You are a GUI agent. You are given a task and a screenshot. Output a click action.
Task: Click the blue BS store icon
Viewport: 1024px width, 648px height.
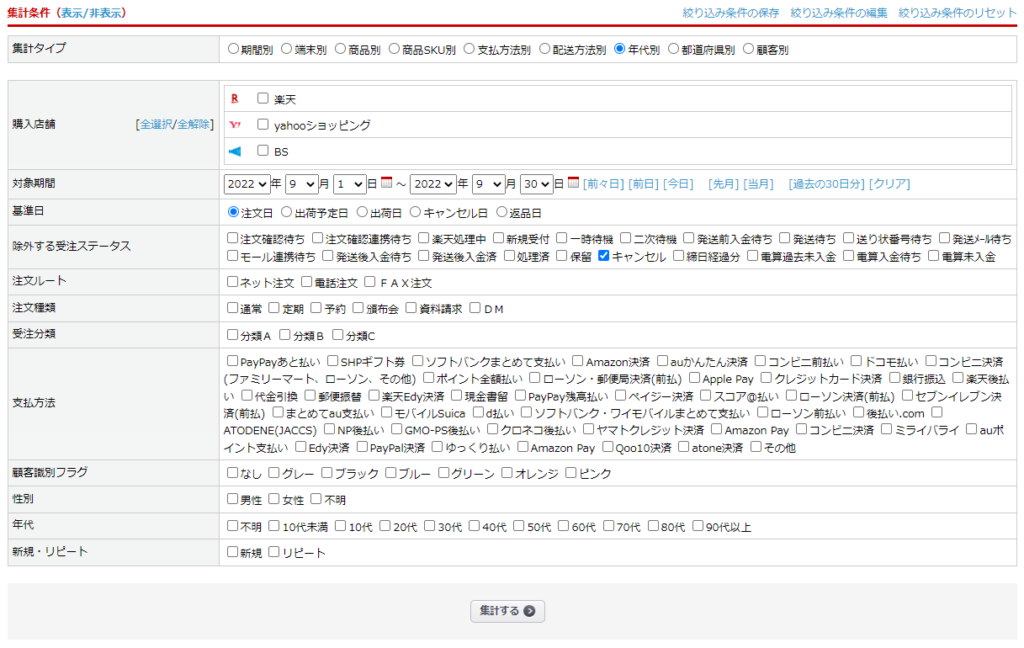pyautogui.click(x=235, y=151)
